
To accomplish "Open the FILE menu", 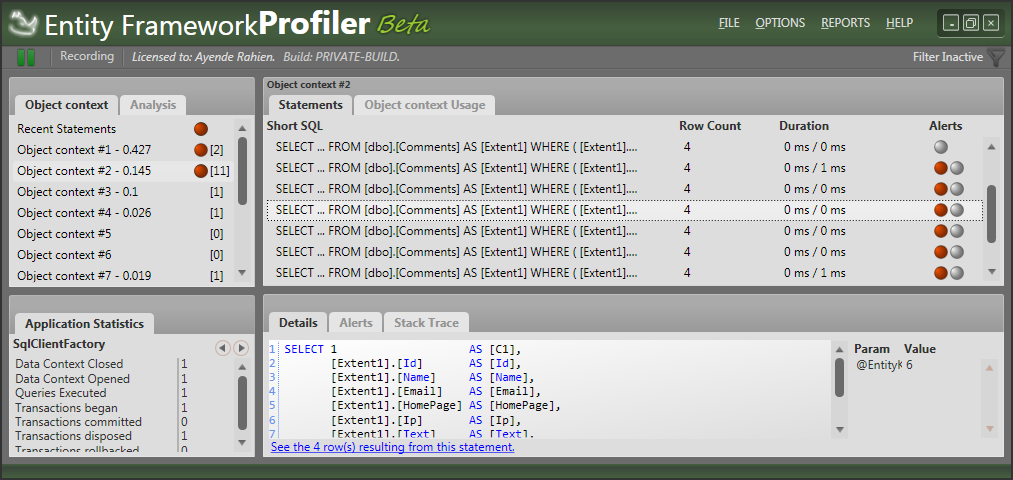I will pos(729,23).
